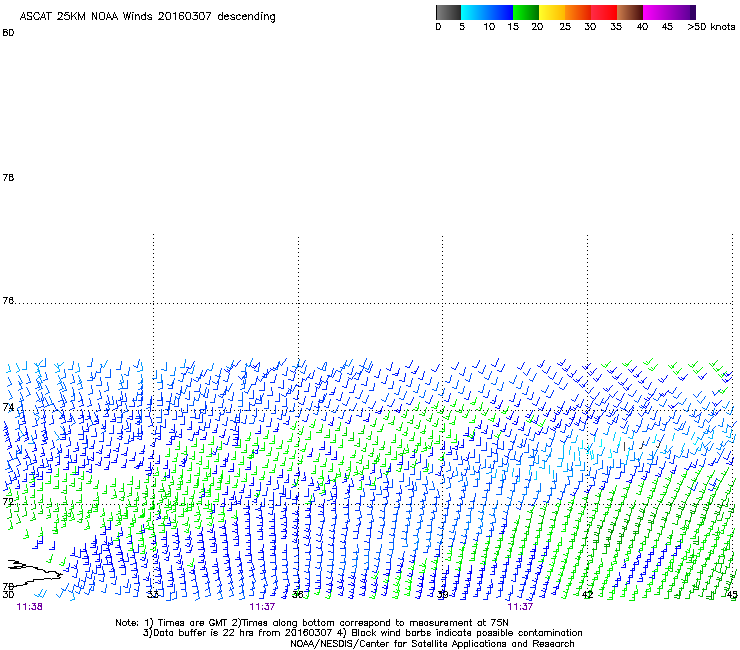
Task: Pick the red 30-35 knots legend swatch
Action: (x=604, y=12)
